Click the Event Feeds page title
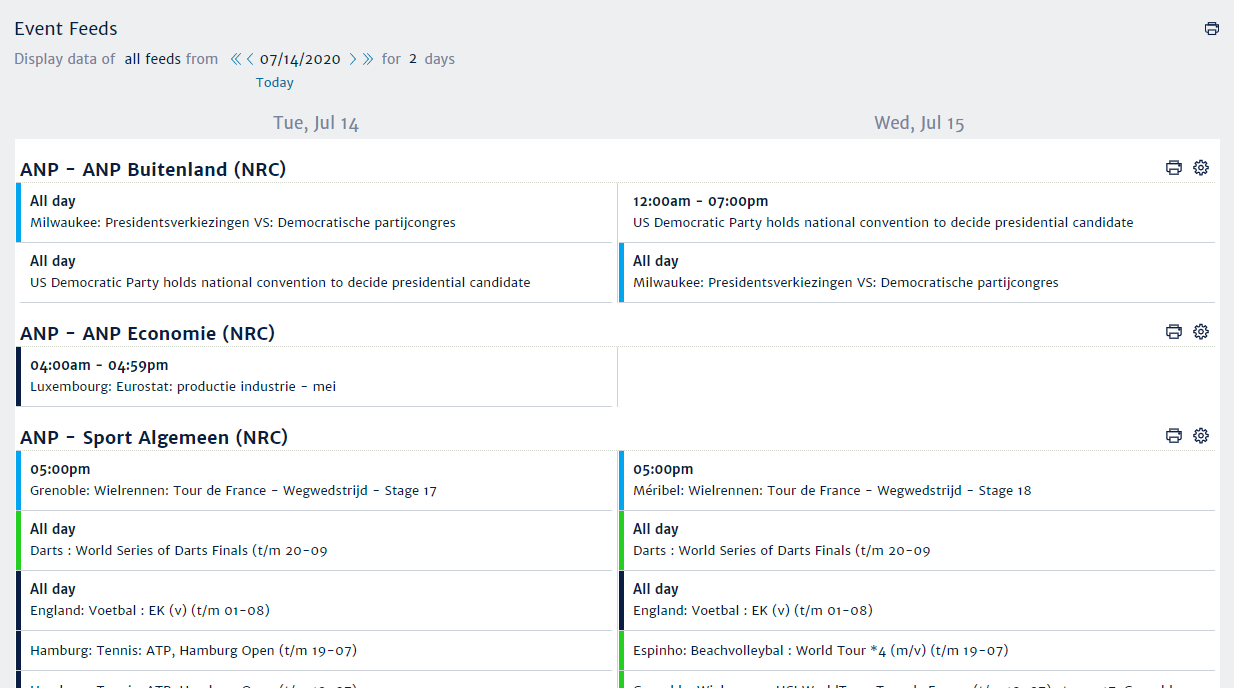1234x688 pixels. coord(66,29)
